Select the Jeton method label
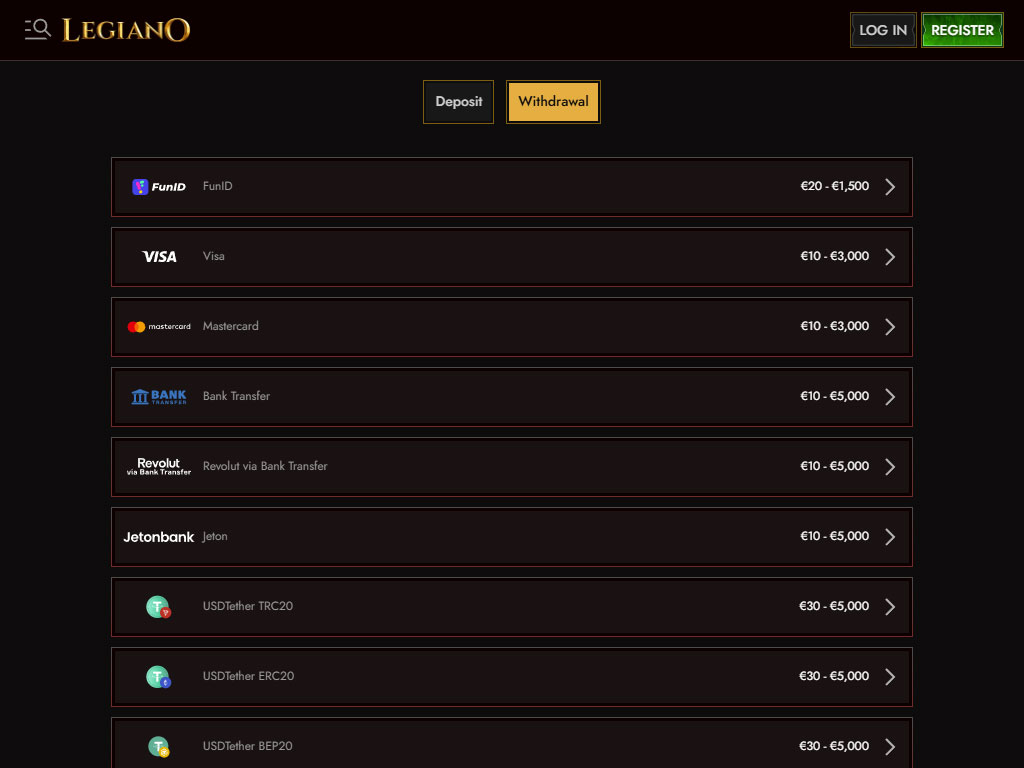Screen dimensions: 1024x768 pos(215,536)
